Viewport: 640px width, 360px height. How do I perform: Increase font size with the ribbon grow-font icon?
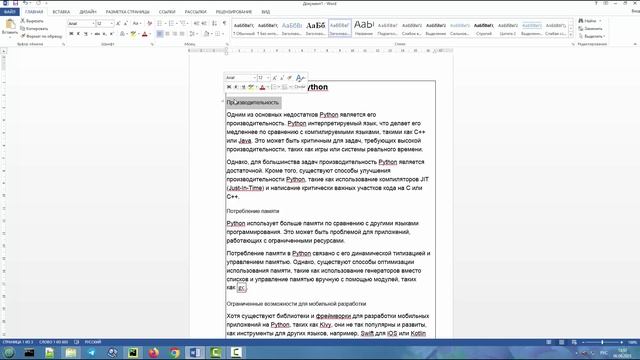click(x=118, y=24)
